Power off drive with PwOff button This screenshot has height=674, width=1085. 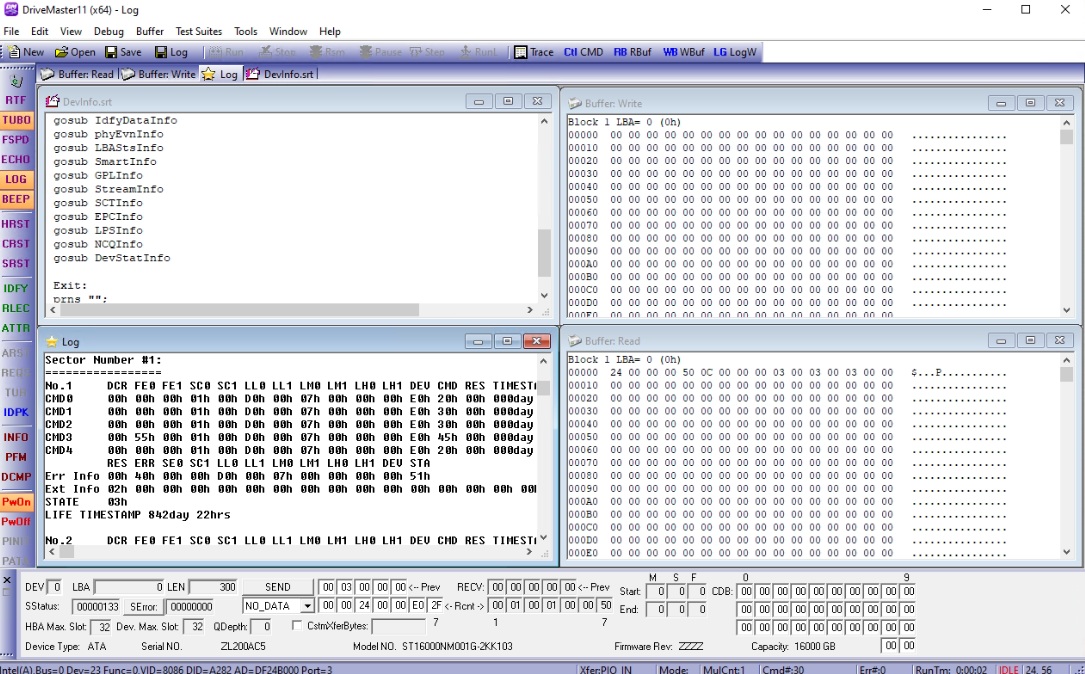(x=16, y=521)
